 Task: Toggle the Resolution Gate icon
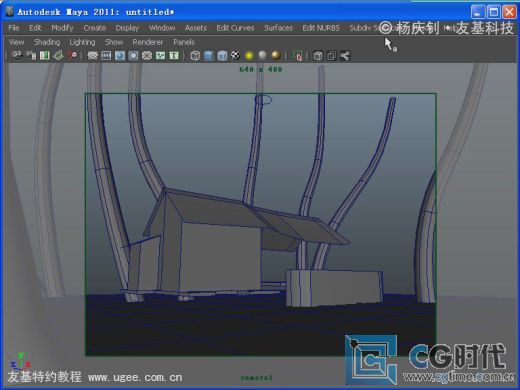(120, 55)
